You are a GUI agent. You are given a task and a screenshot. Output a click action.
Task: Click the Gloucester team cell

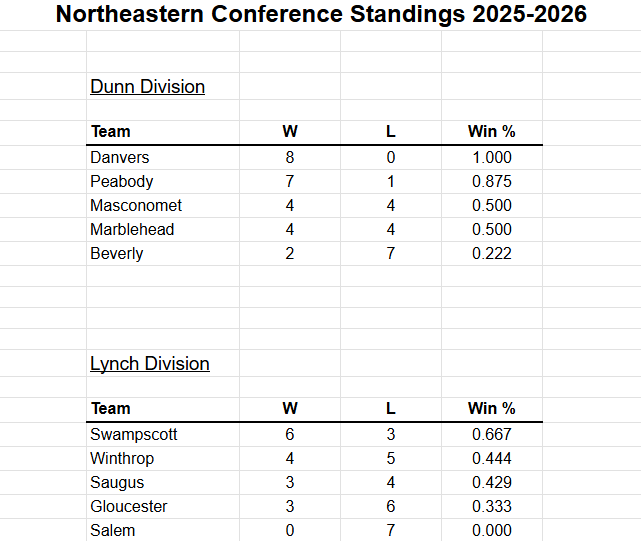(x=129, y=507)
